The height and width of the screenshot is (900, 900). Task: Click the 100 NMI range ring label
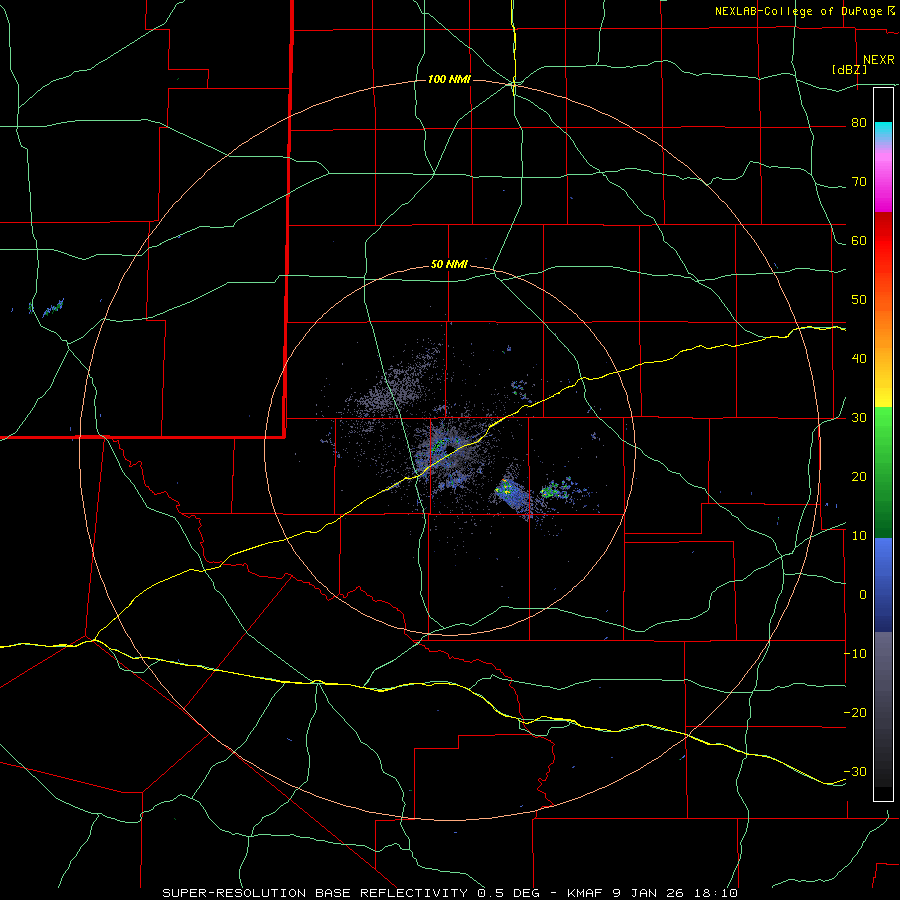[449, 79]
